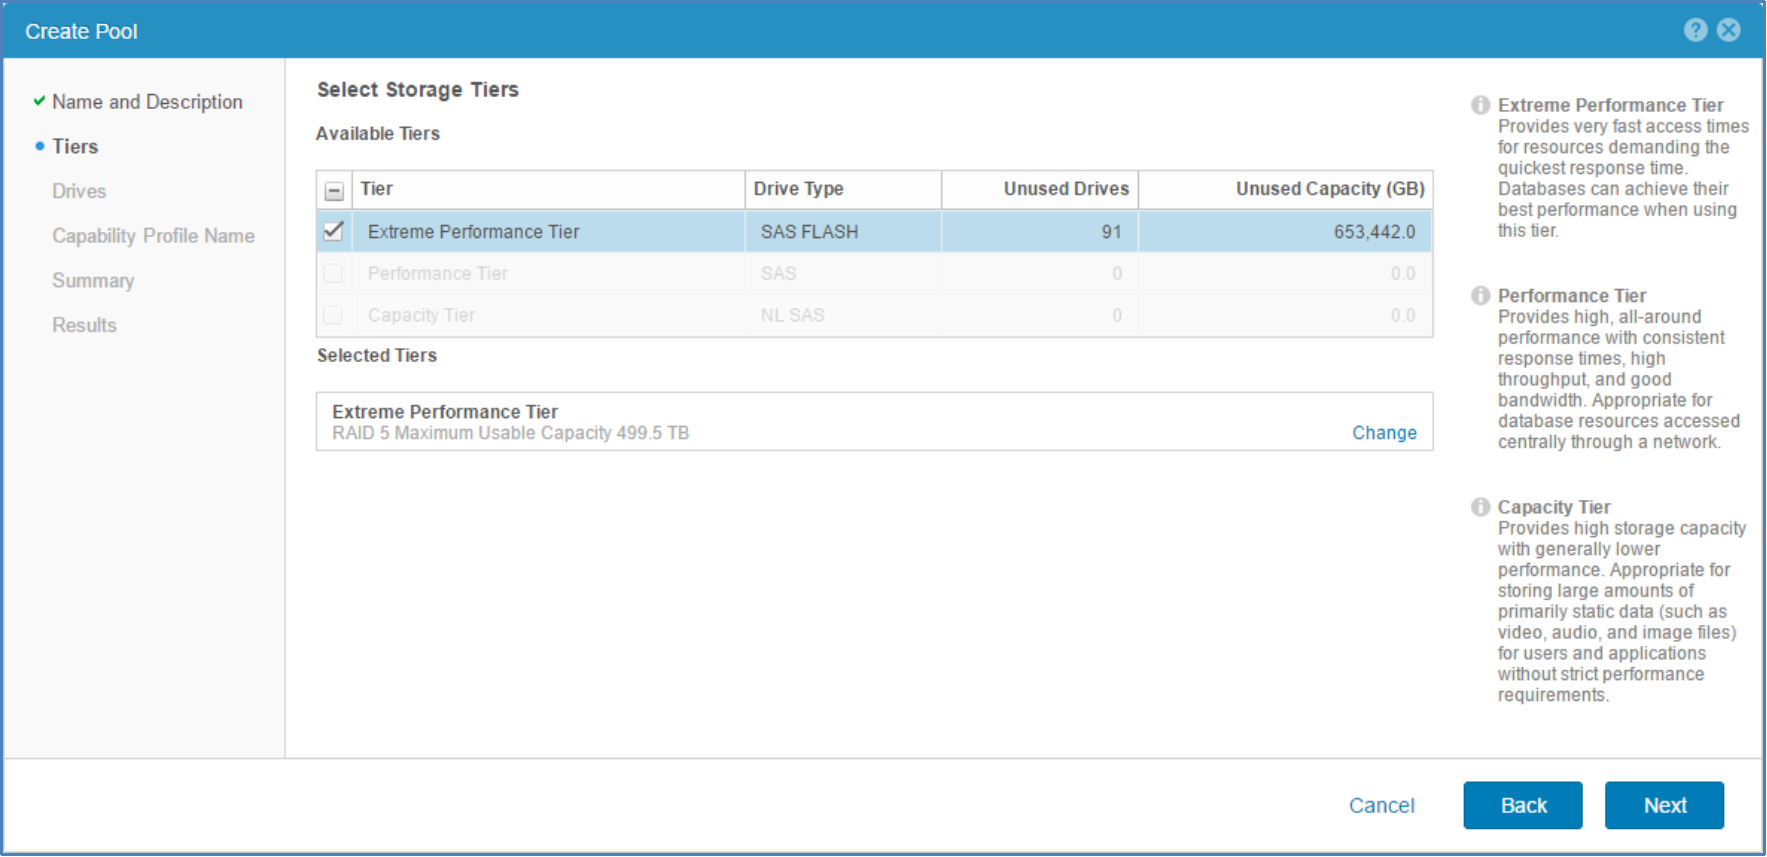Viewport: 1767px width, 857px height.
Task: Click the Cancel link
Action: tap(1381, 805)
